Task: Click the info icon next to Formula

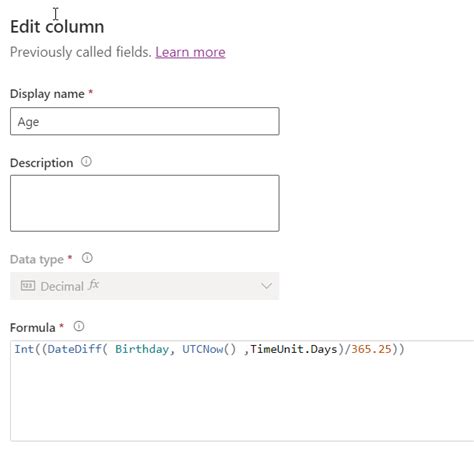Action: point(79,326)
